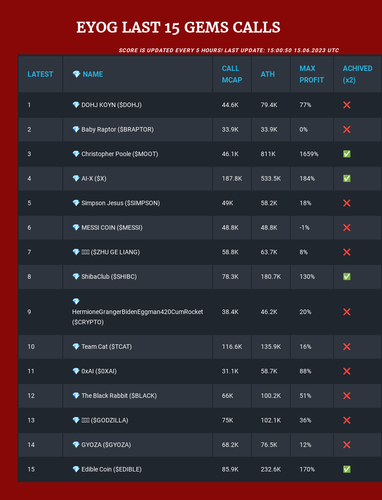Click the 'GYOZA ($GYOZA)' name

point(106,445)
